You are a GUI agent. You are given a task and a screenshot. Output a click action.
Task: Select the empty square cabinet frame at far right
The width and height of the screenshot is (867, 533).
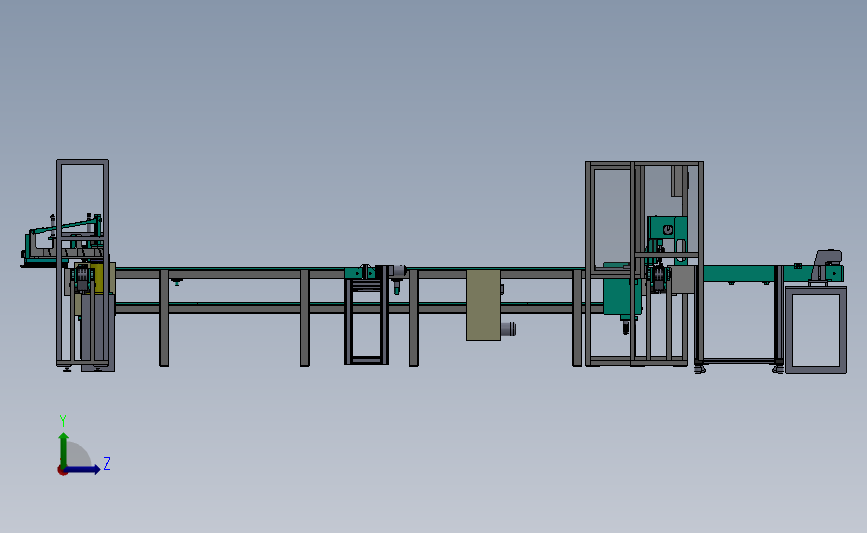[816, 330]
